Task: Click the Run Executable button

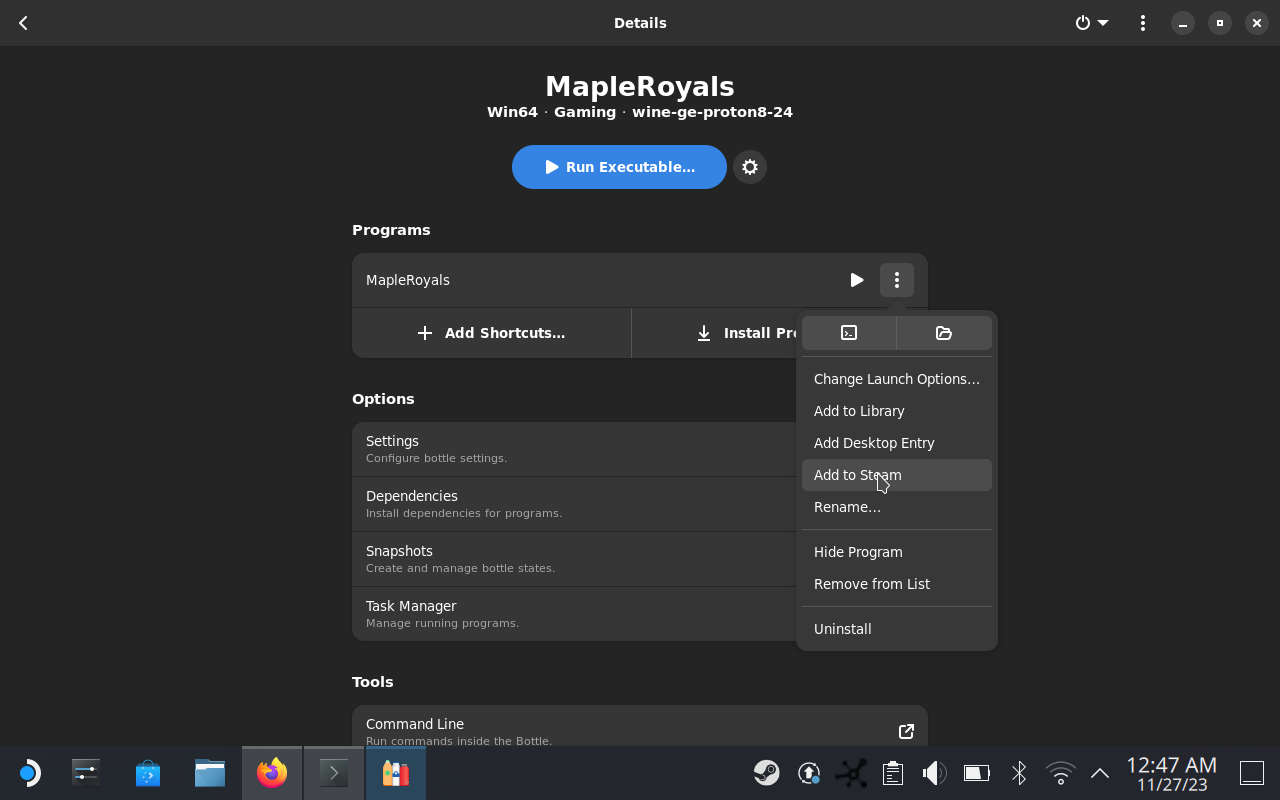Action: (x=619, y=167)
